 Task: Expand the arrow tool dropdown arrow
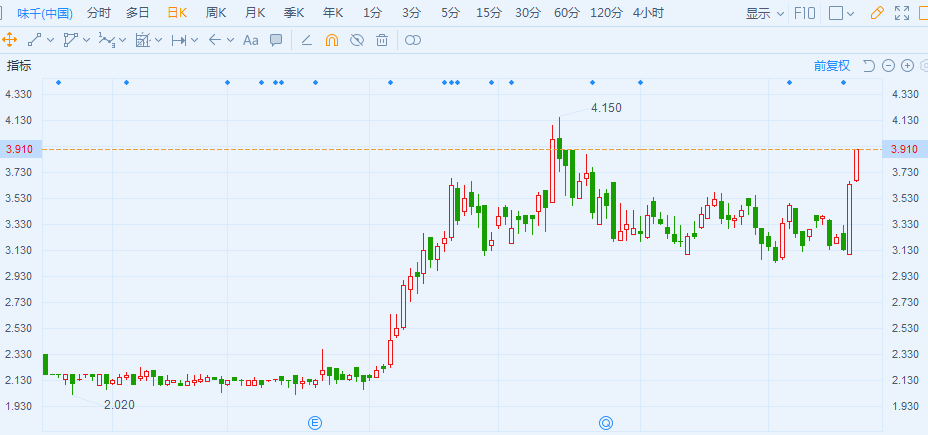click(x=230, y=40)
